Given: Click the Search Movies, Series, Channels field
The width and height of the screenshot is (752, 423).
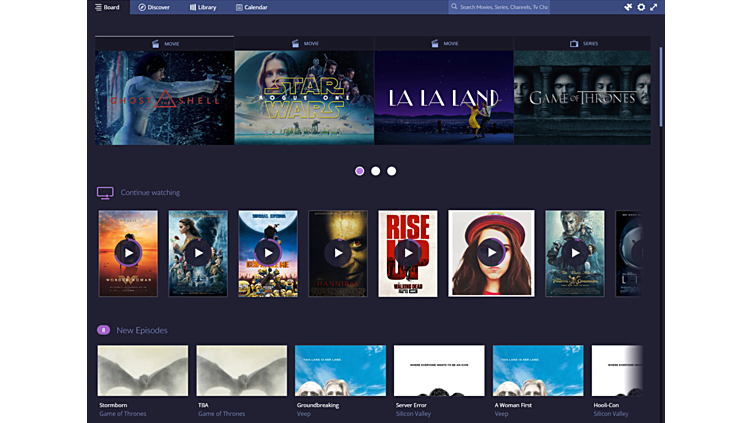Looking at the screenshot, I should pos(499,7).
